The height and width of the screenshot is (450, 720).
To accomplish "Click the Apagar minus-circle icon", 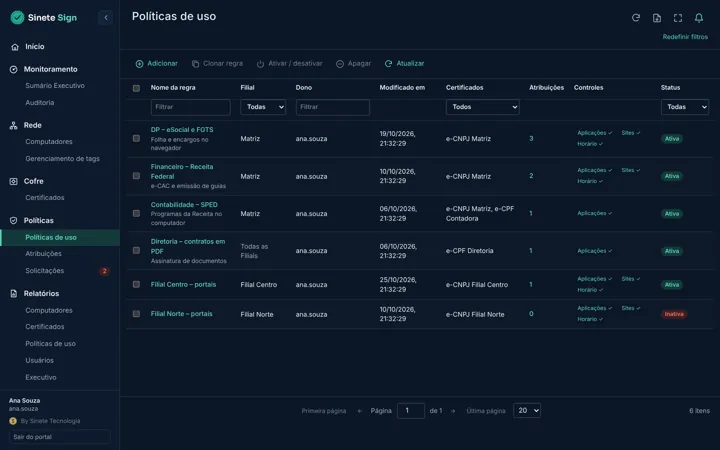I will [340, 64].
